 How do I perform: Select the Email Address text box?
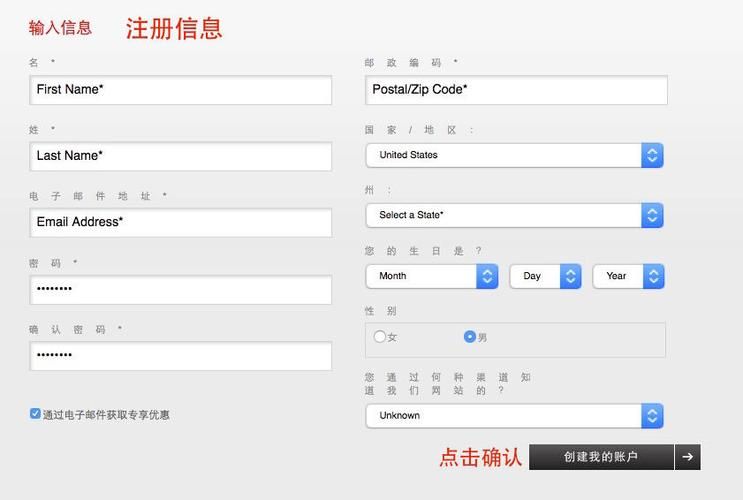[180, 222]
